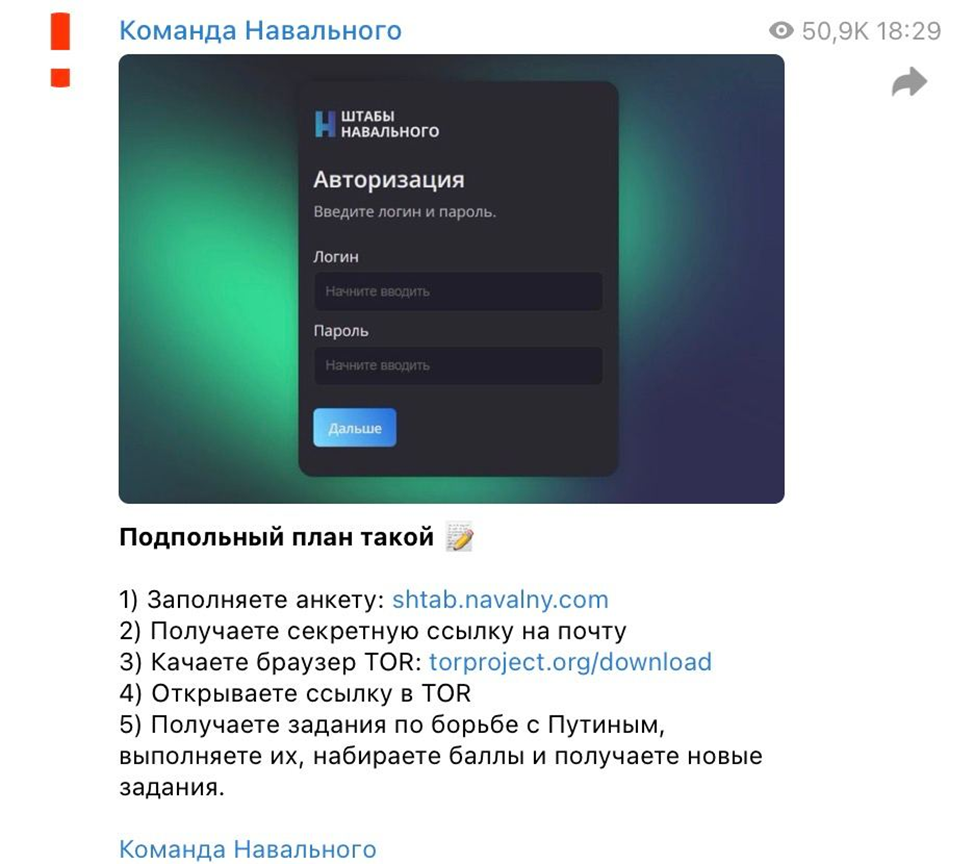Click the Команда Навального signature at bottom
This screenshot has height=864, width=974.
[248, 849]
